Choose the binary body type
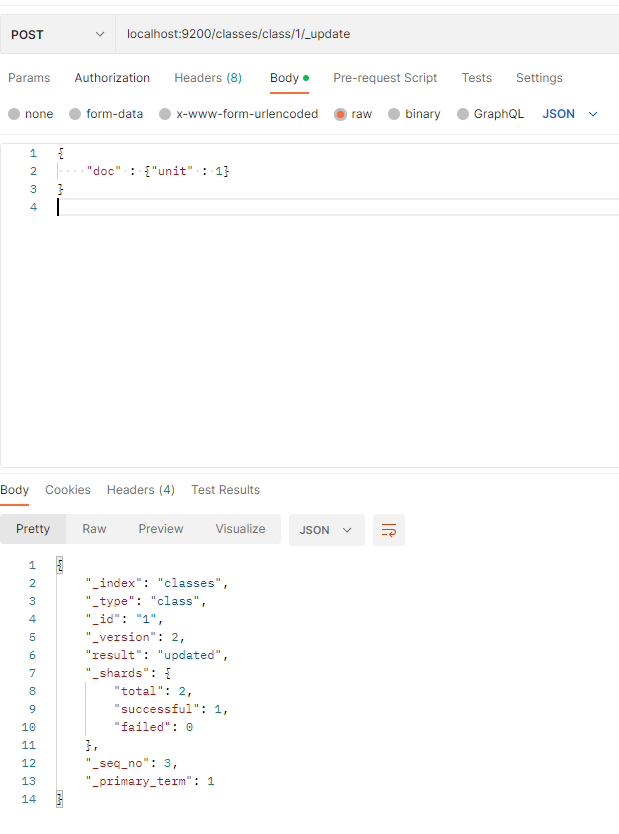The height and width of the screenshot is (834, 619). 414,114
